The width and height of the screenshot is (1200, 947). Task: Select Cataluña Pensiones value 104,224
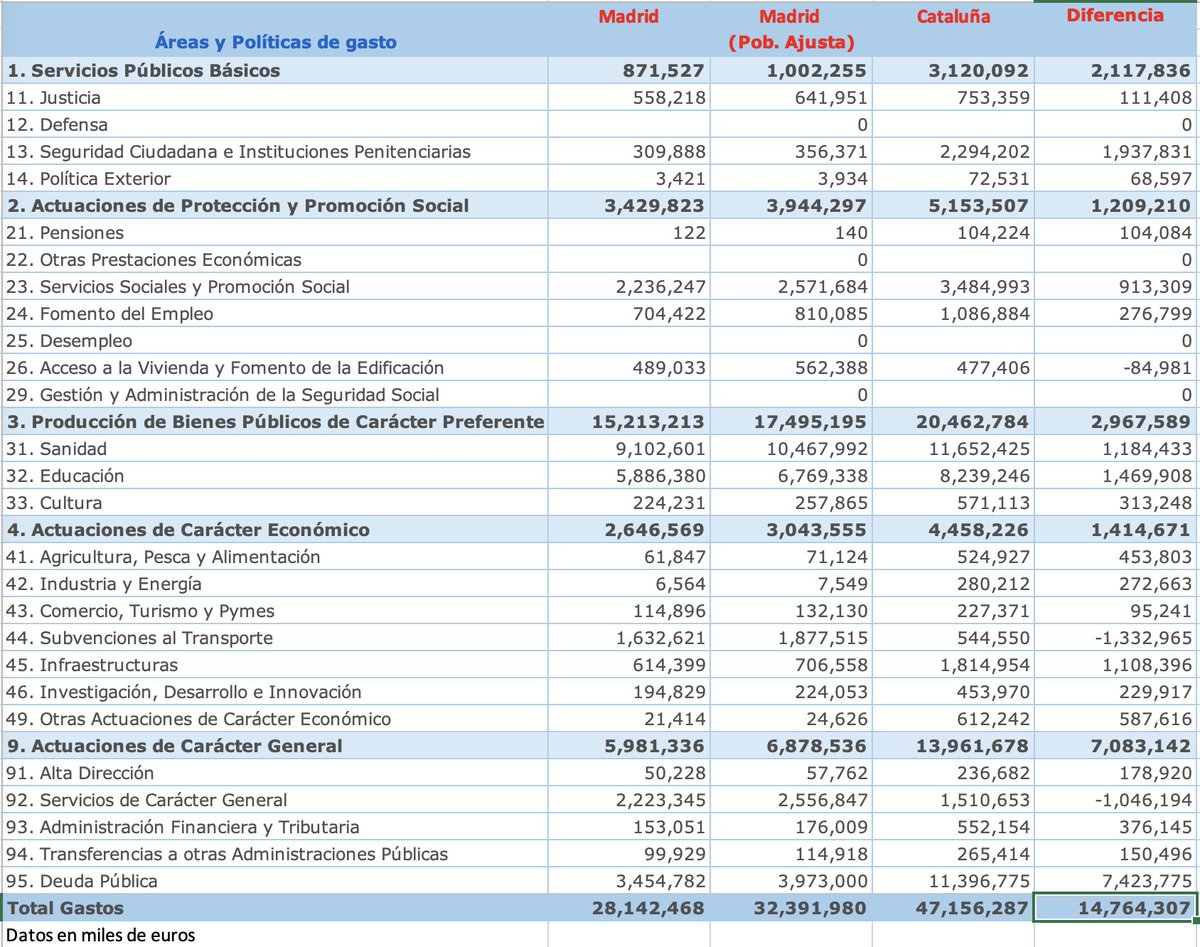(x=993, y=232)
